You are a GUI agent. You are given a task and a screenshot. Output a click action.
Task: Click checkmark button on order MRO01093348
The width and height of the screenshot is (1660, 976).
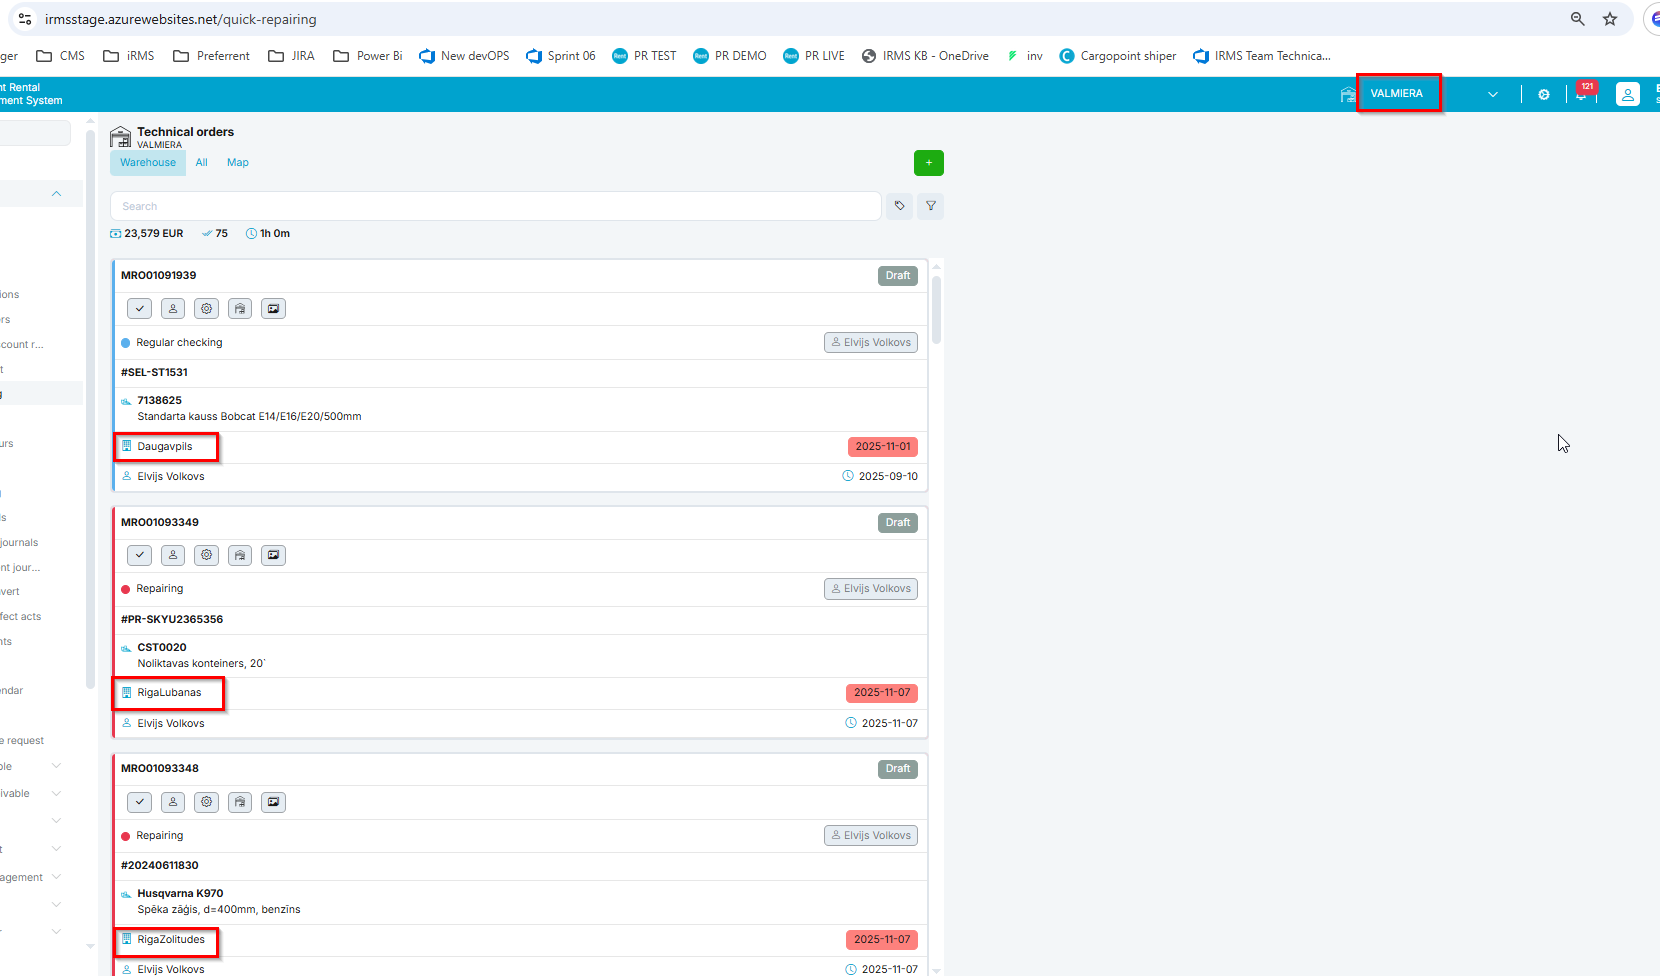(x=140, y=802)
